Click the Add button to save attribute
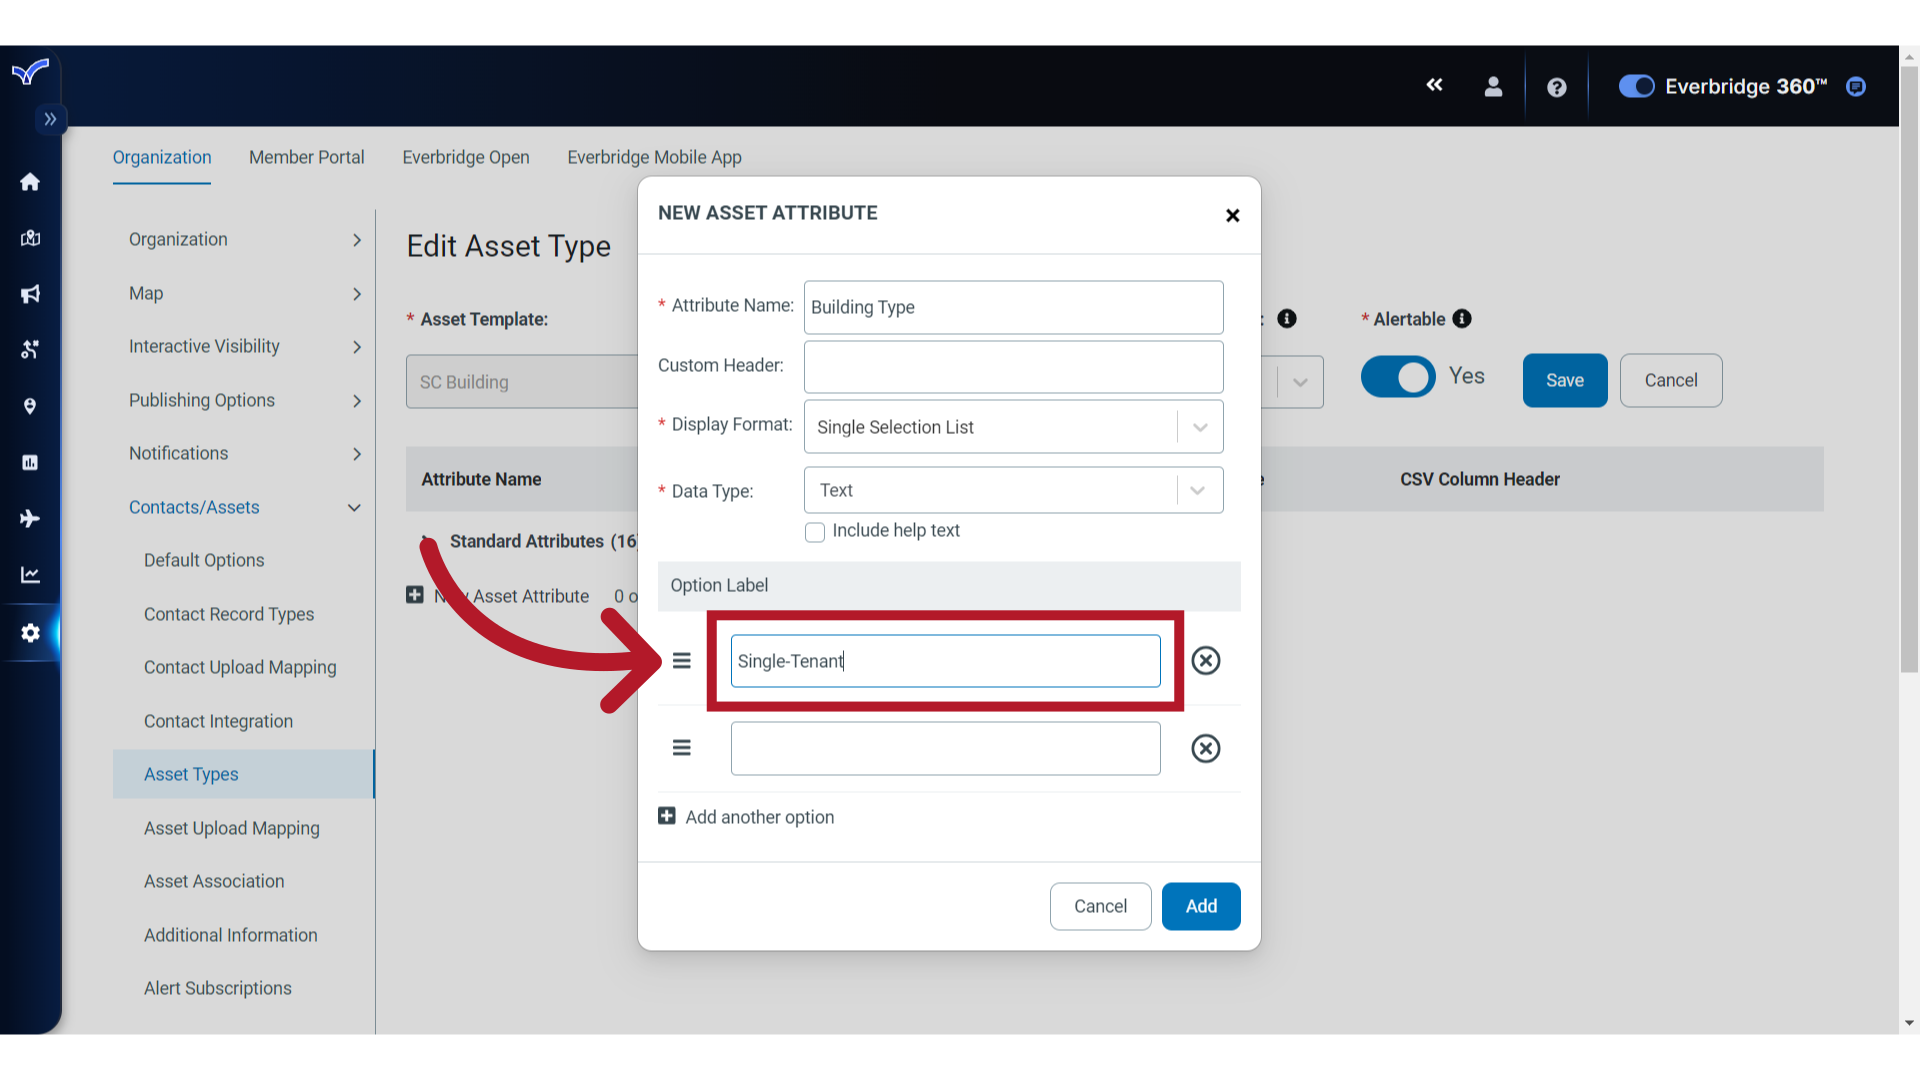 pyautogui.click(x=1201, y=906)
